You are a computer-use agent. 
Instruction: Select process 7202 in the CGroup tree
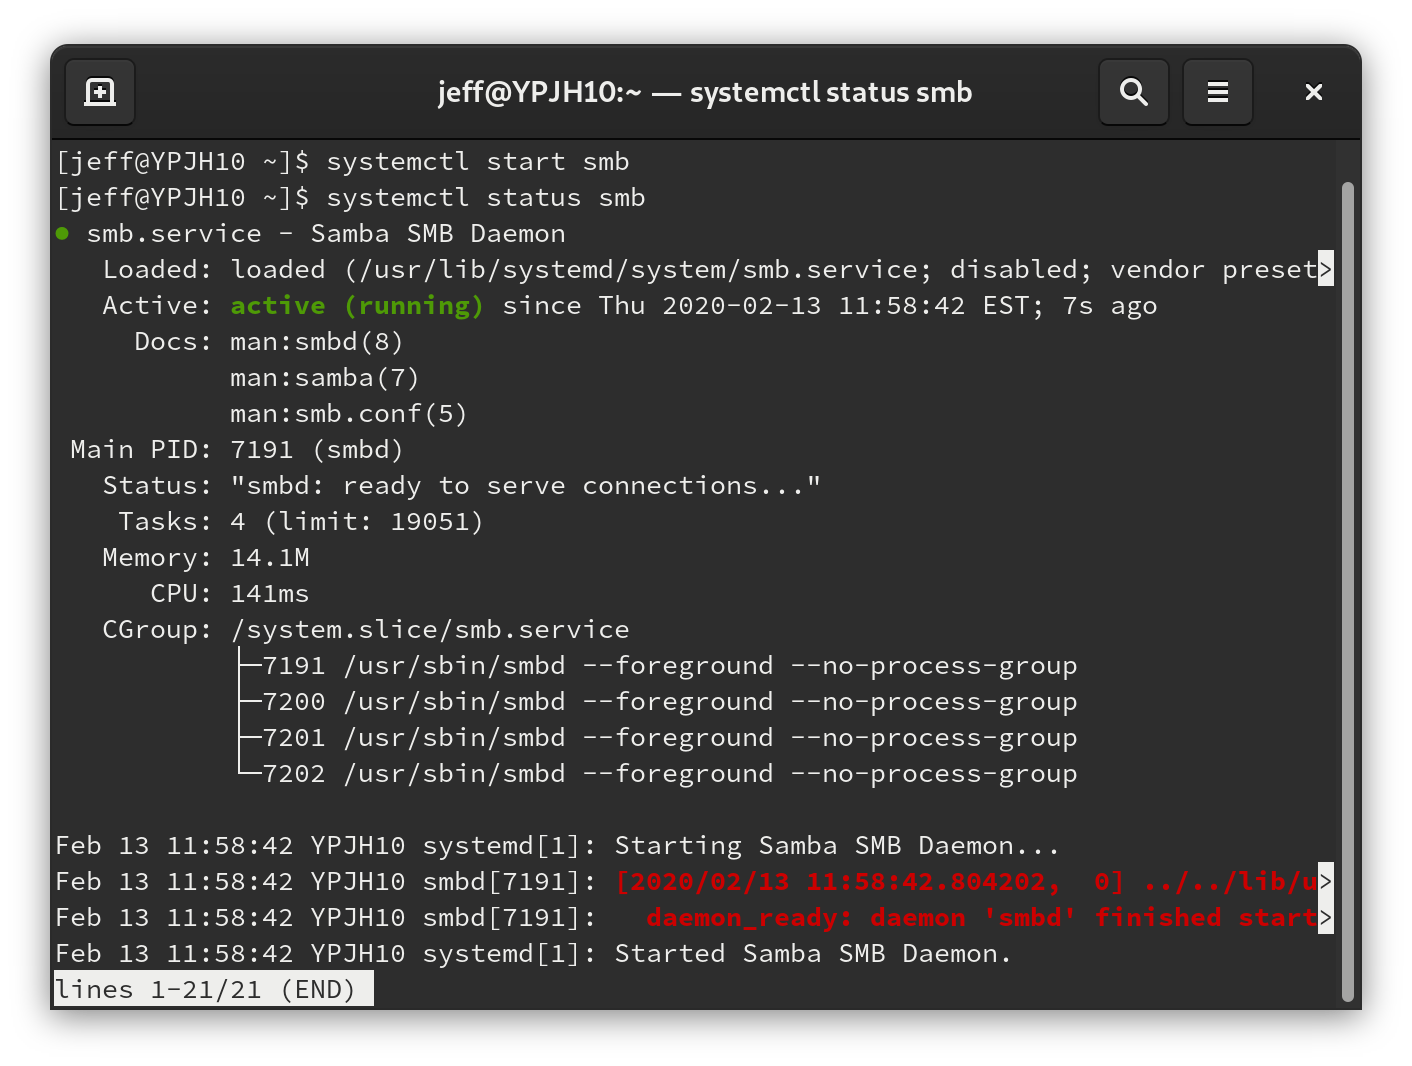pos(293,774)
